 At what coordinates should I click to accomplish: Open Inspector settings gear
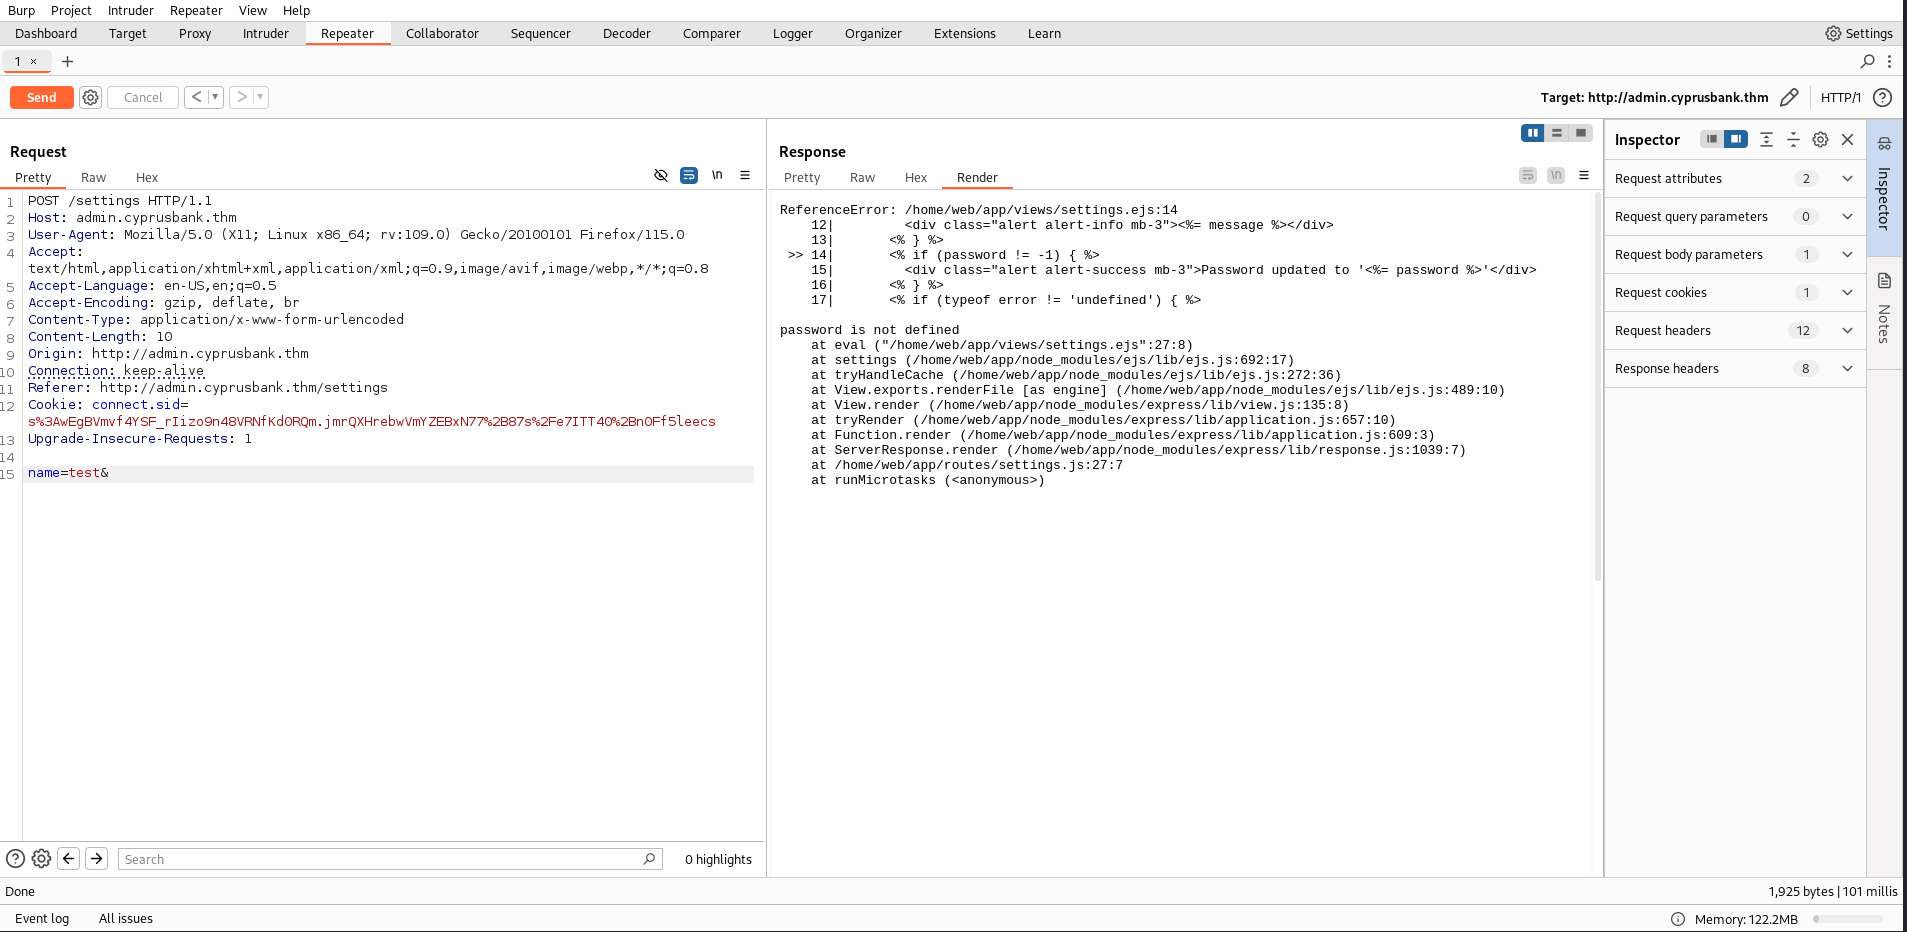pos(1820,139)
